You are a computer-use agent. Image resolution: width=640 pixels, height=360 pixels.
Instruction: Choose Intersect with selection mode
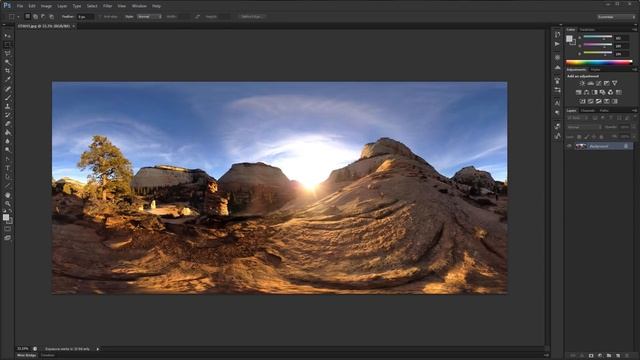click(x=51, y=17)
